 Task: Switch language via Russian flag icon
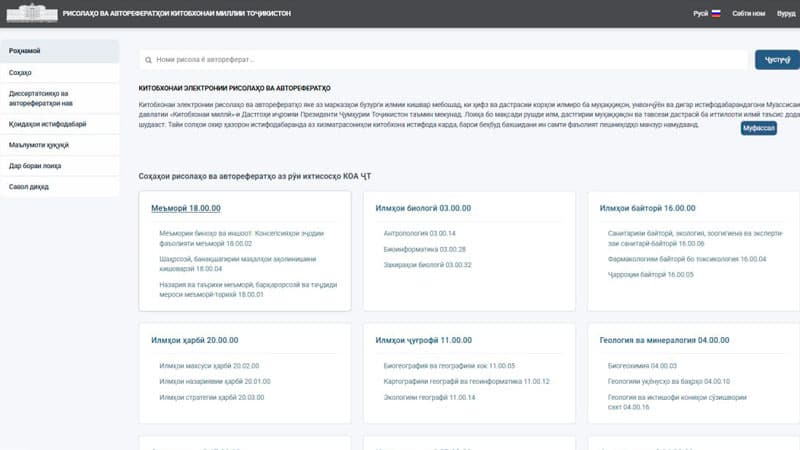pyautogui.click(x=716, y=14)
